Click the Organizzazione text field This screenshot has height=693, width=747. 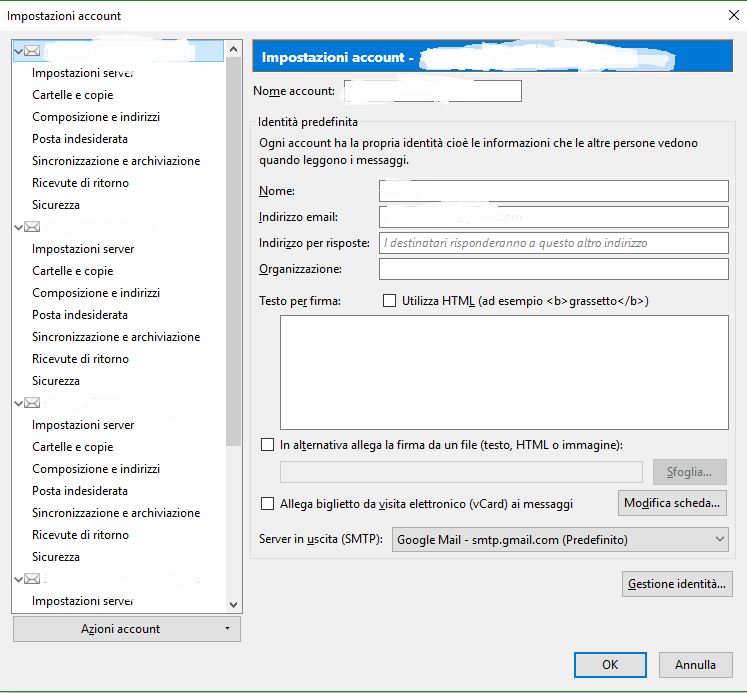tap(554, 269)
